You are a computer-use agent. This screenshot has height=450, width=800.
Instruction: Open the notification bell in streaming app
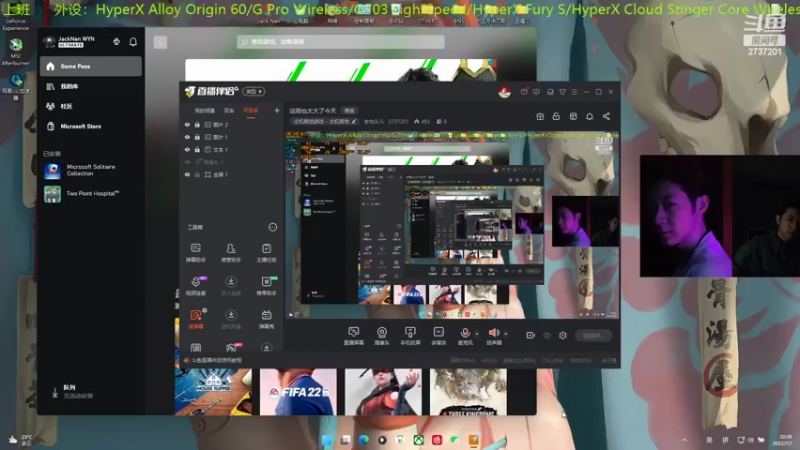(x=589, y=116)
